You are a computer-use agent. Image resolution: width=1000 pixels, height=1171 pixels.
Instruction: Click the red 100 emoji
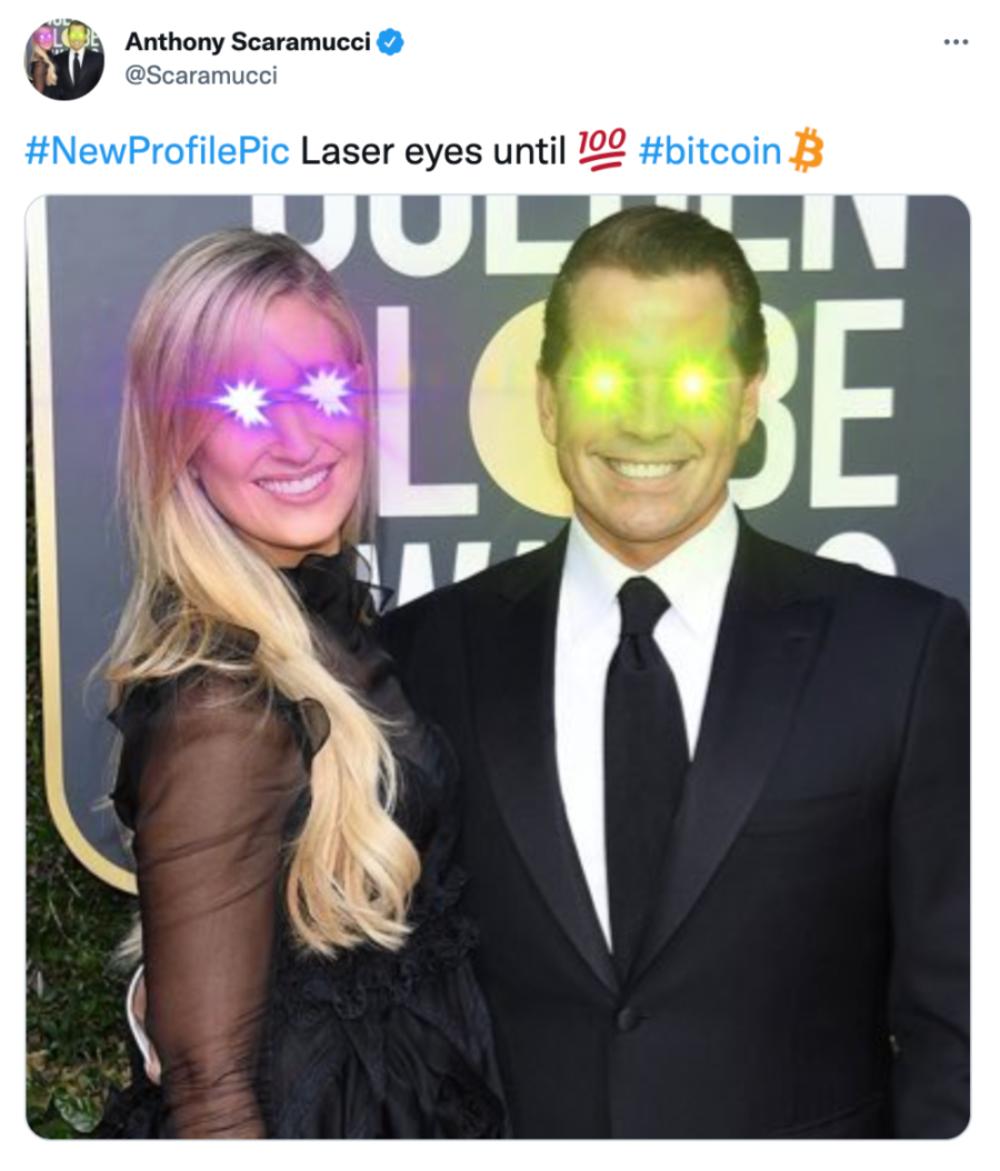(x=602, y=150)
